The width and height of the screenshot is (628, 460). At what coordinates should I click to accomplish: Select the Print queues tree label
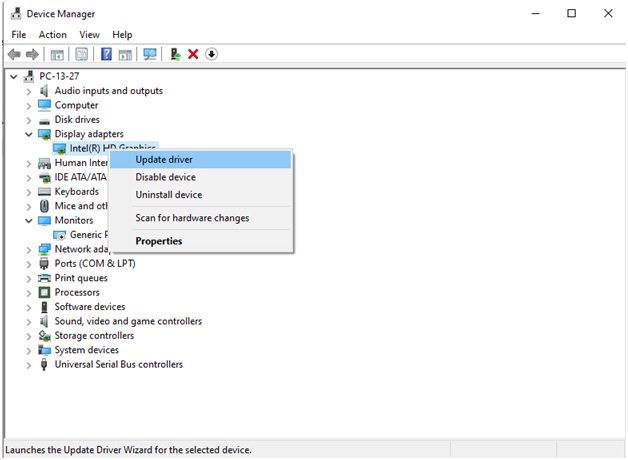coord(81,278)
